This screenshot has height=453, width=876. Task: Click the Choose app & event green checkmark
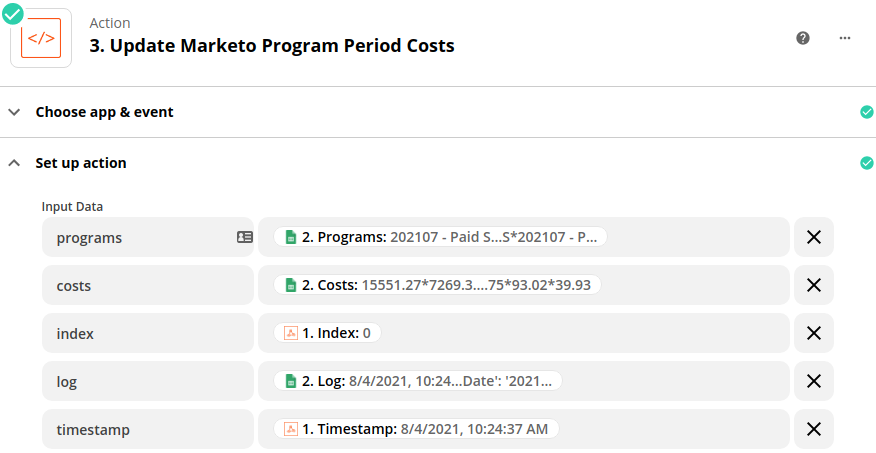867,112
